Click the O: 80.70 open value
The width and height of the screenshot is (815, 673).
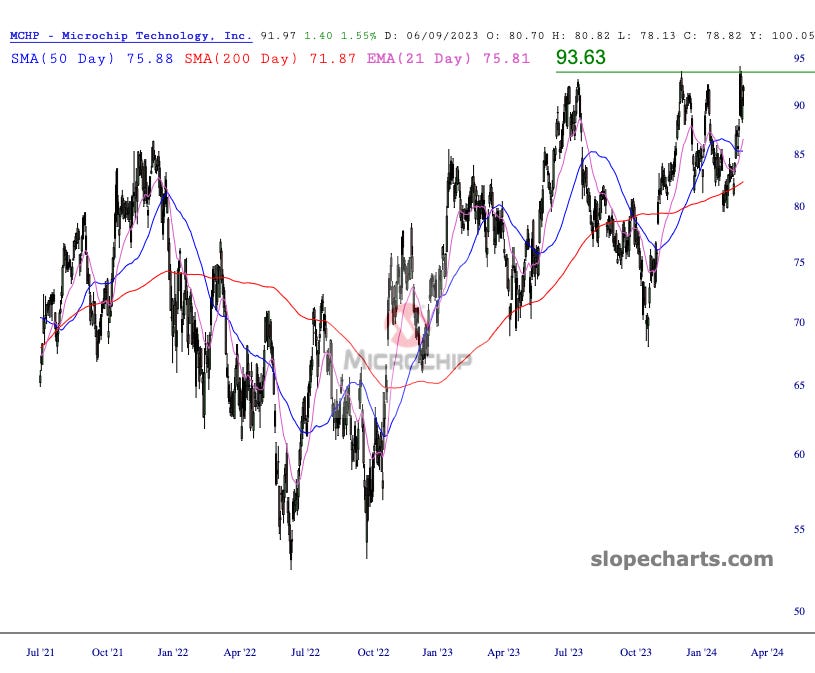pos(515,36)
